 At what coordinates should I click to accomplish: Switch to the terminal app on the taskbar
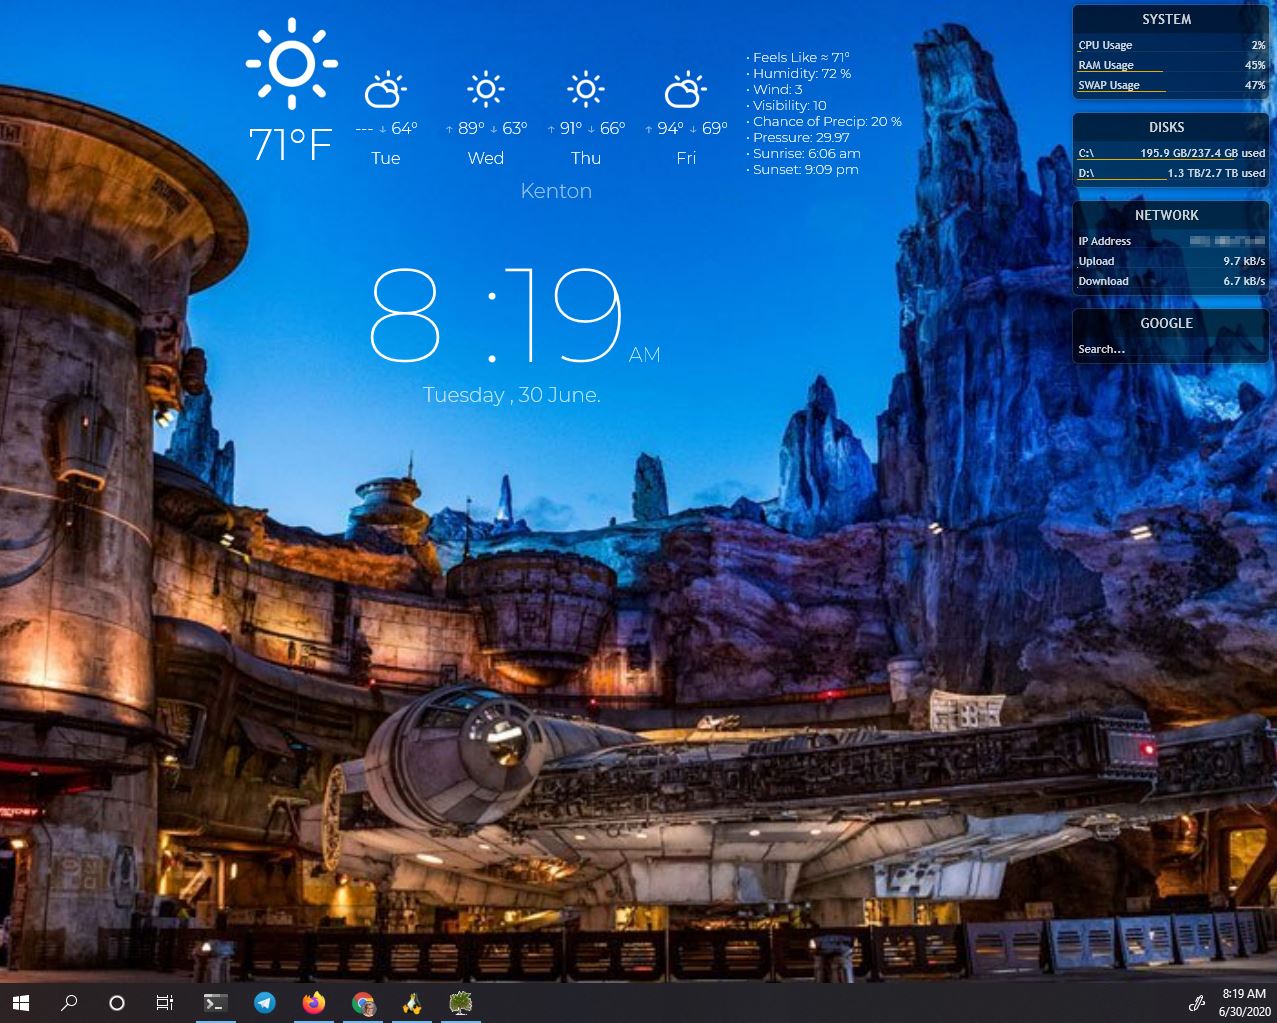[215, 1003]
